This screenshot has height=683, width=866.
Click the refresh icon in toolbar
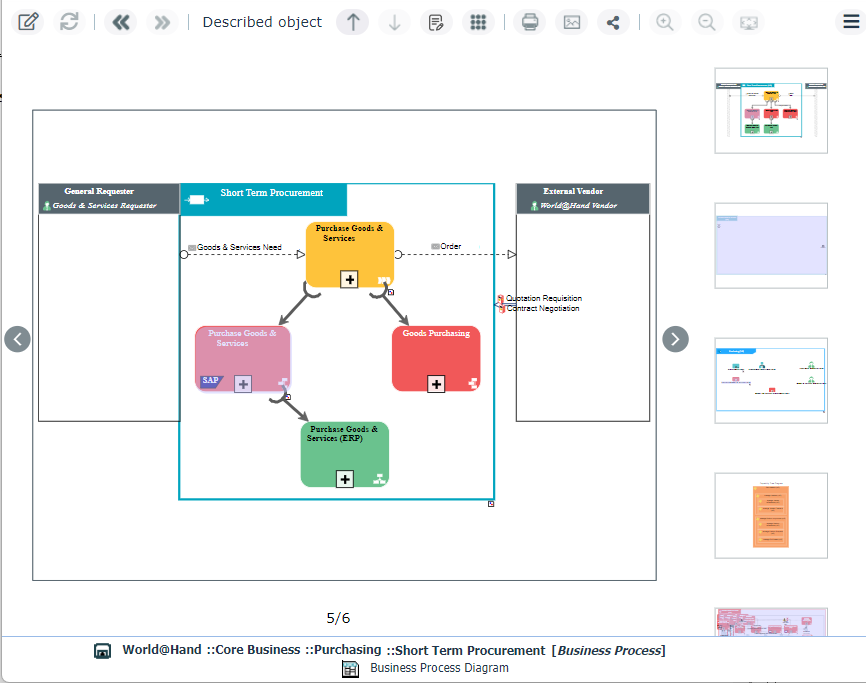click(69, 22)
